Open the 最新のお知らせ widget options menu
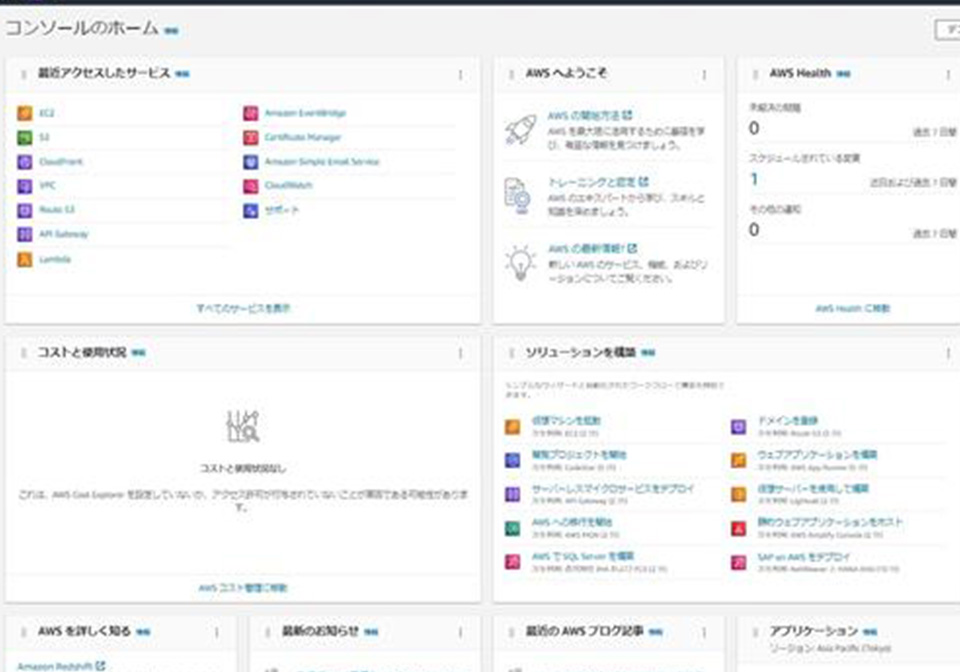 [460, 632]
